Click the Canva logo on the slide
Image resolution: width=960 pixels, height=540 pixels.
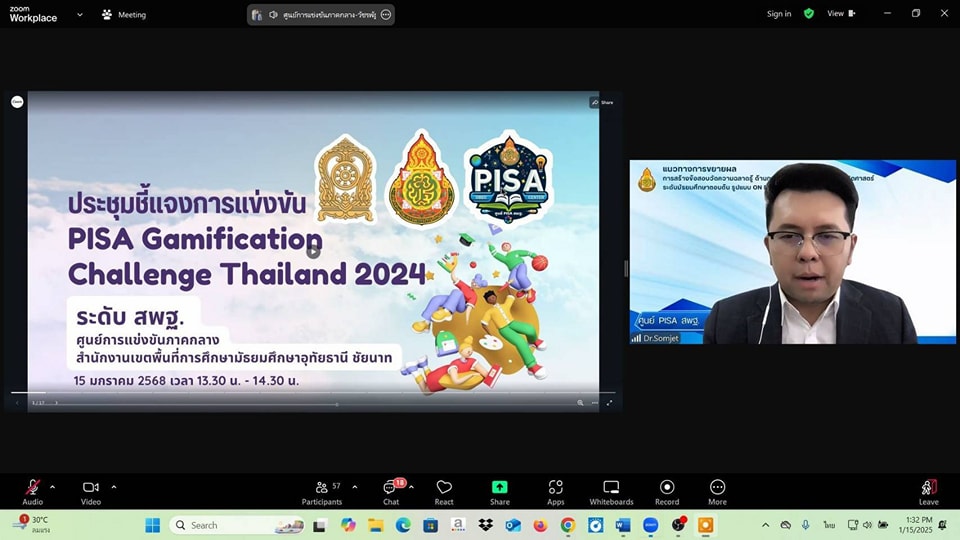(x=17, y=102)
